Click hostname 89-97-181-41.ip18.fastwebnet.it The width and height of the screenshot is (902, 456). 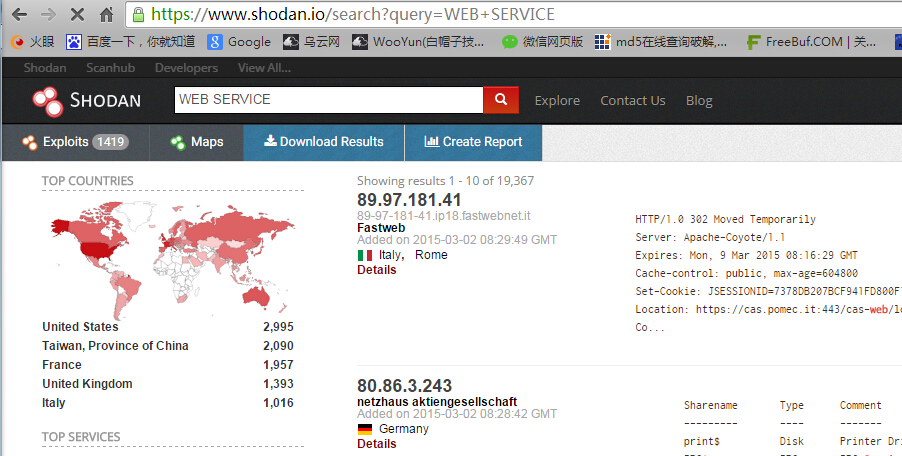pos(444,216)
